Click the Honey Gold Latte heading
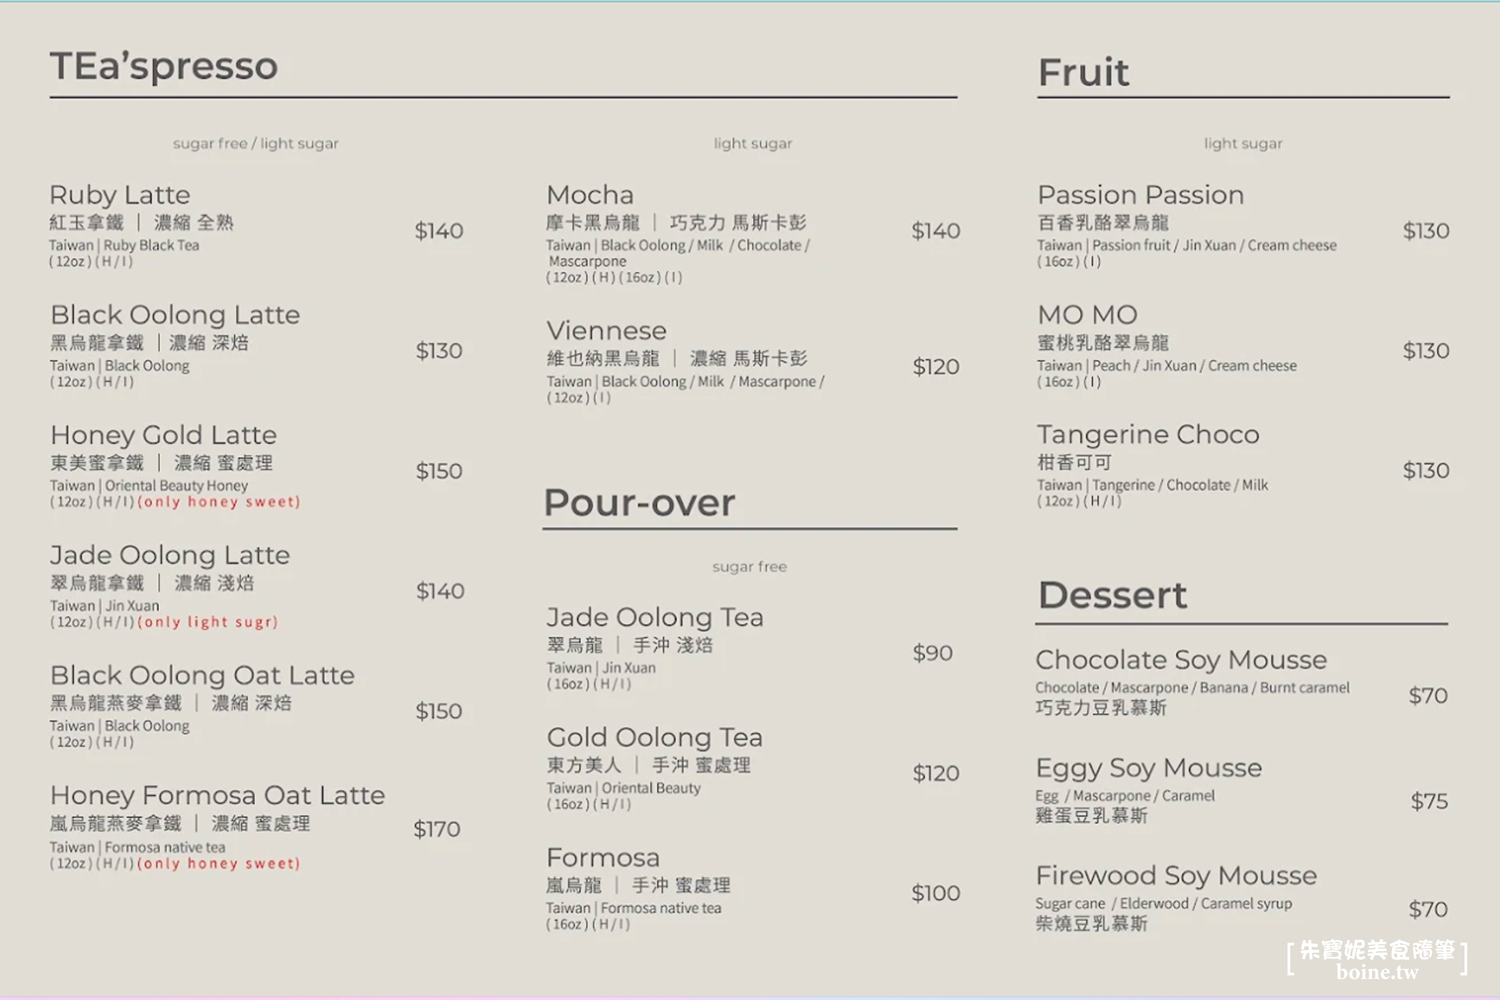 [x=163, y=435]
